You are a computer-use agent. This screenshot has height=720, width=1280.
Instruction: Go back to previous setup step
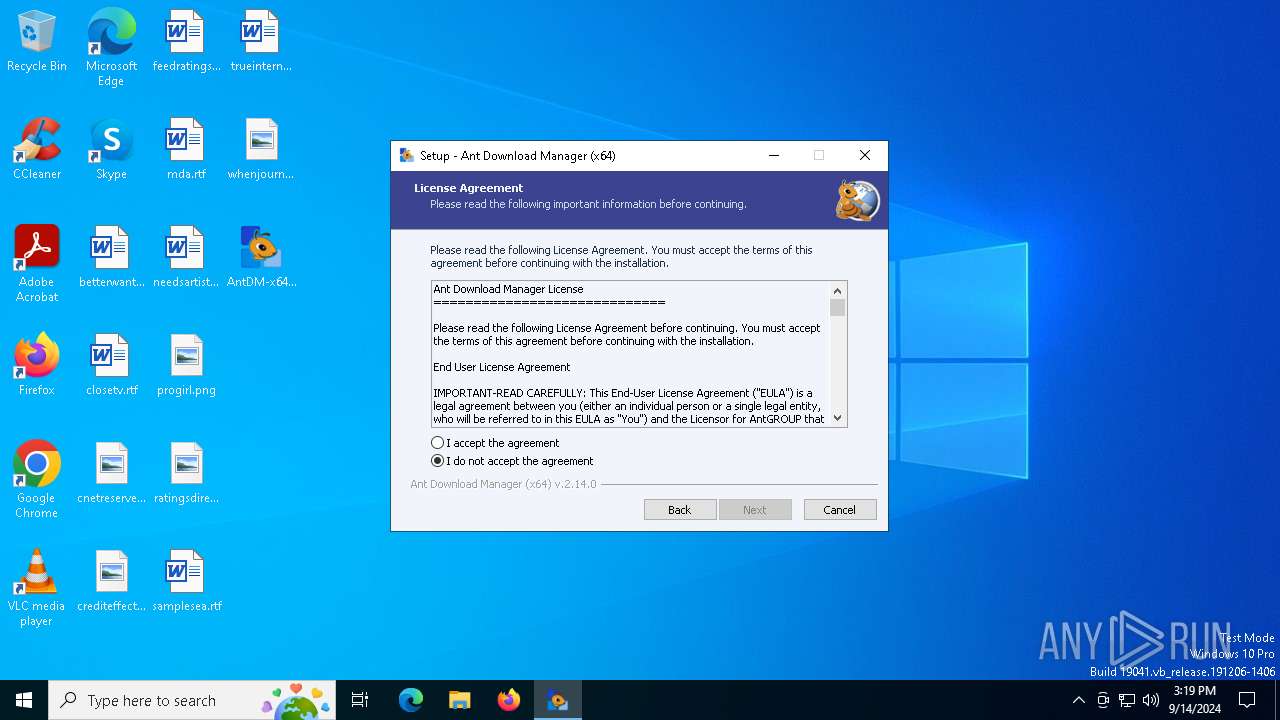click(x=680, y=510)
